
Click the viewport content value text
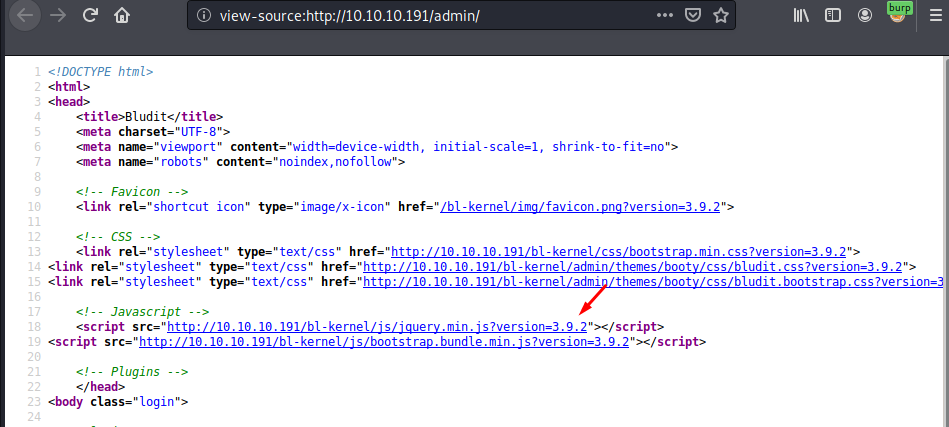click(x=479, y=147)
